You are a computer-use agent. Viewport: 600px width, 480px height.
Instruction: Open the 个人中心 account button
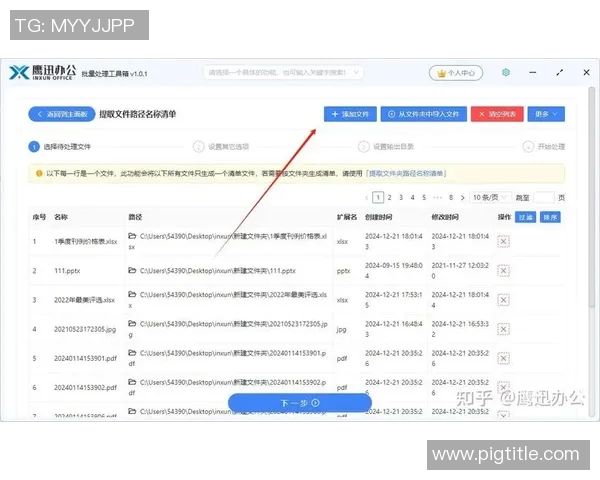[456, 73]
